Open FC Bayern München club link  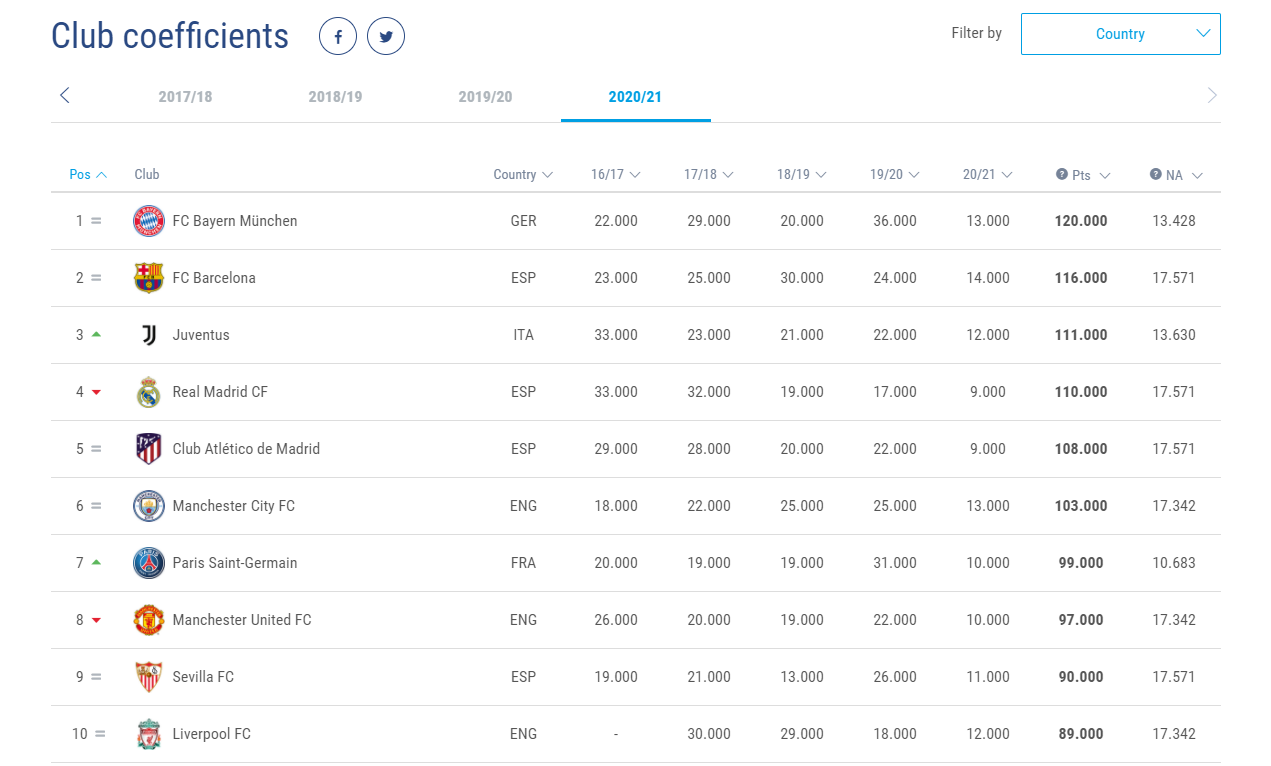click(x=235, y=221)
